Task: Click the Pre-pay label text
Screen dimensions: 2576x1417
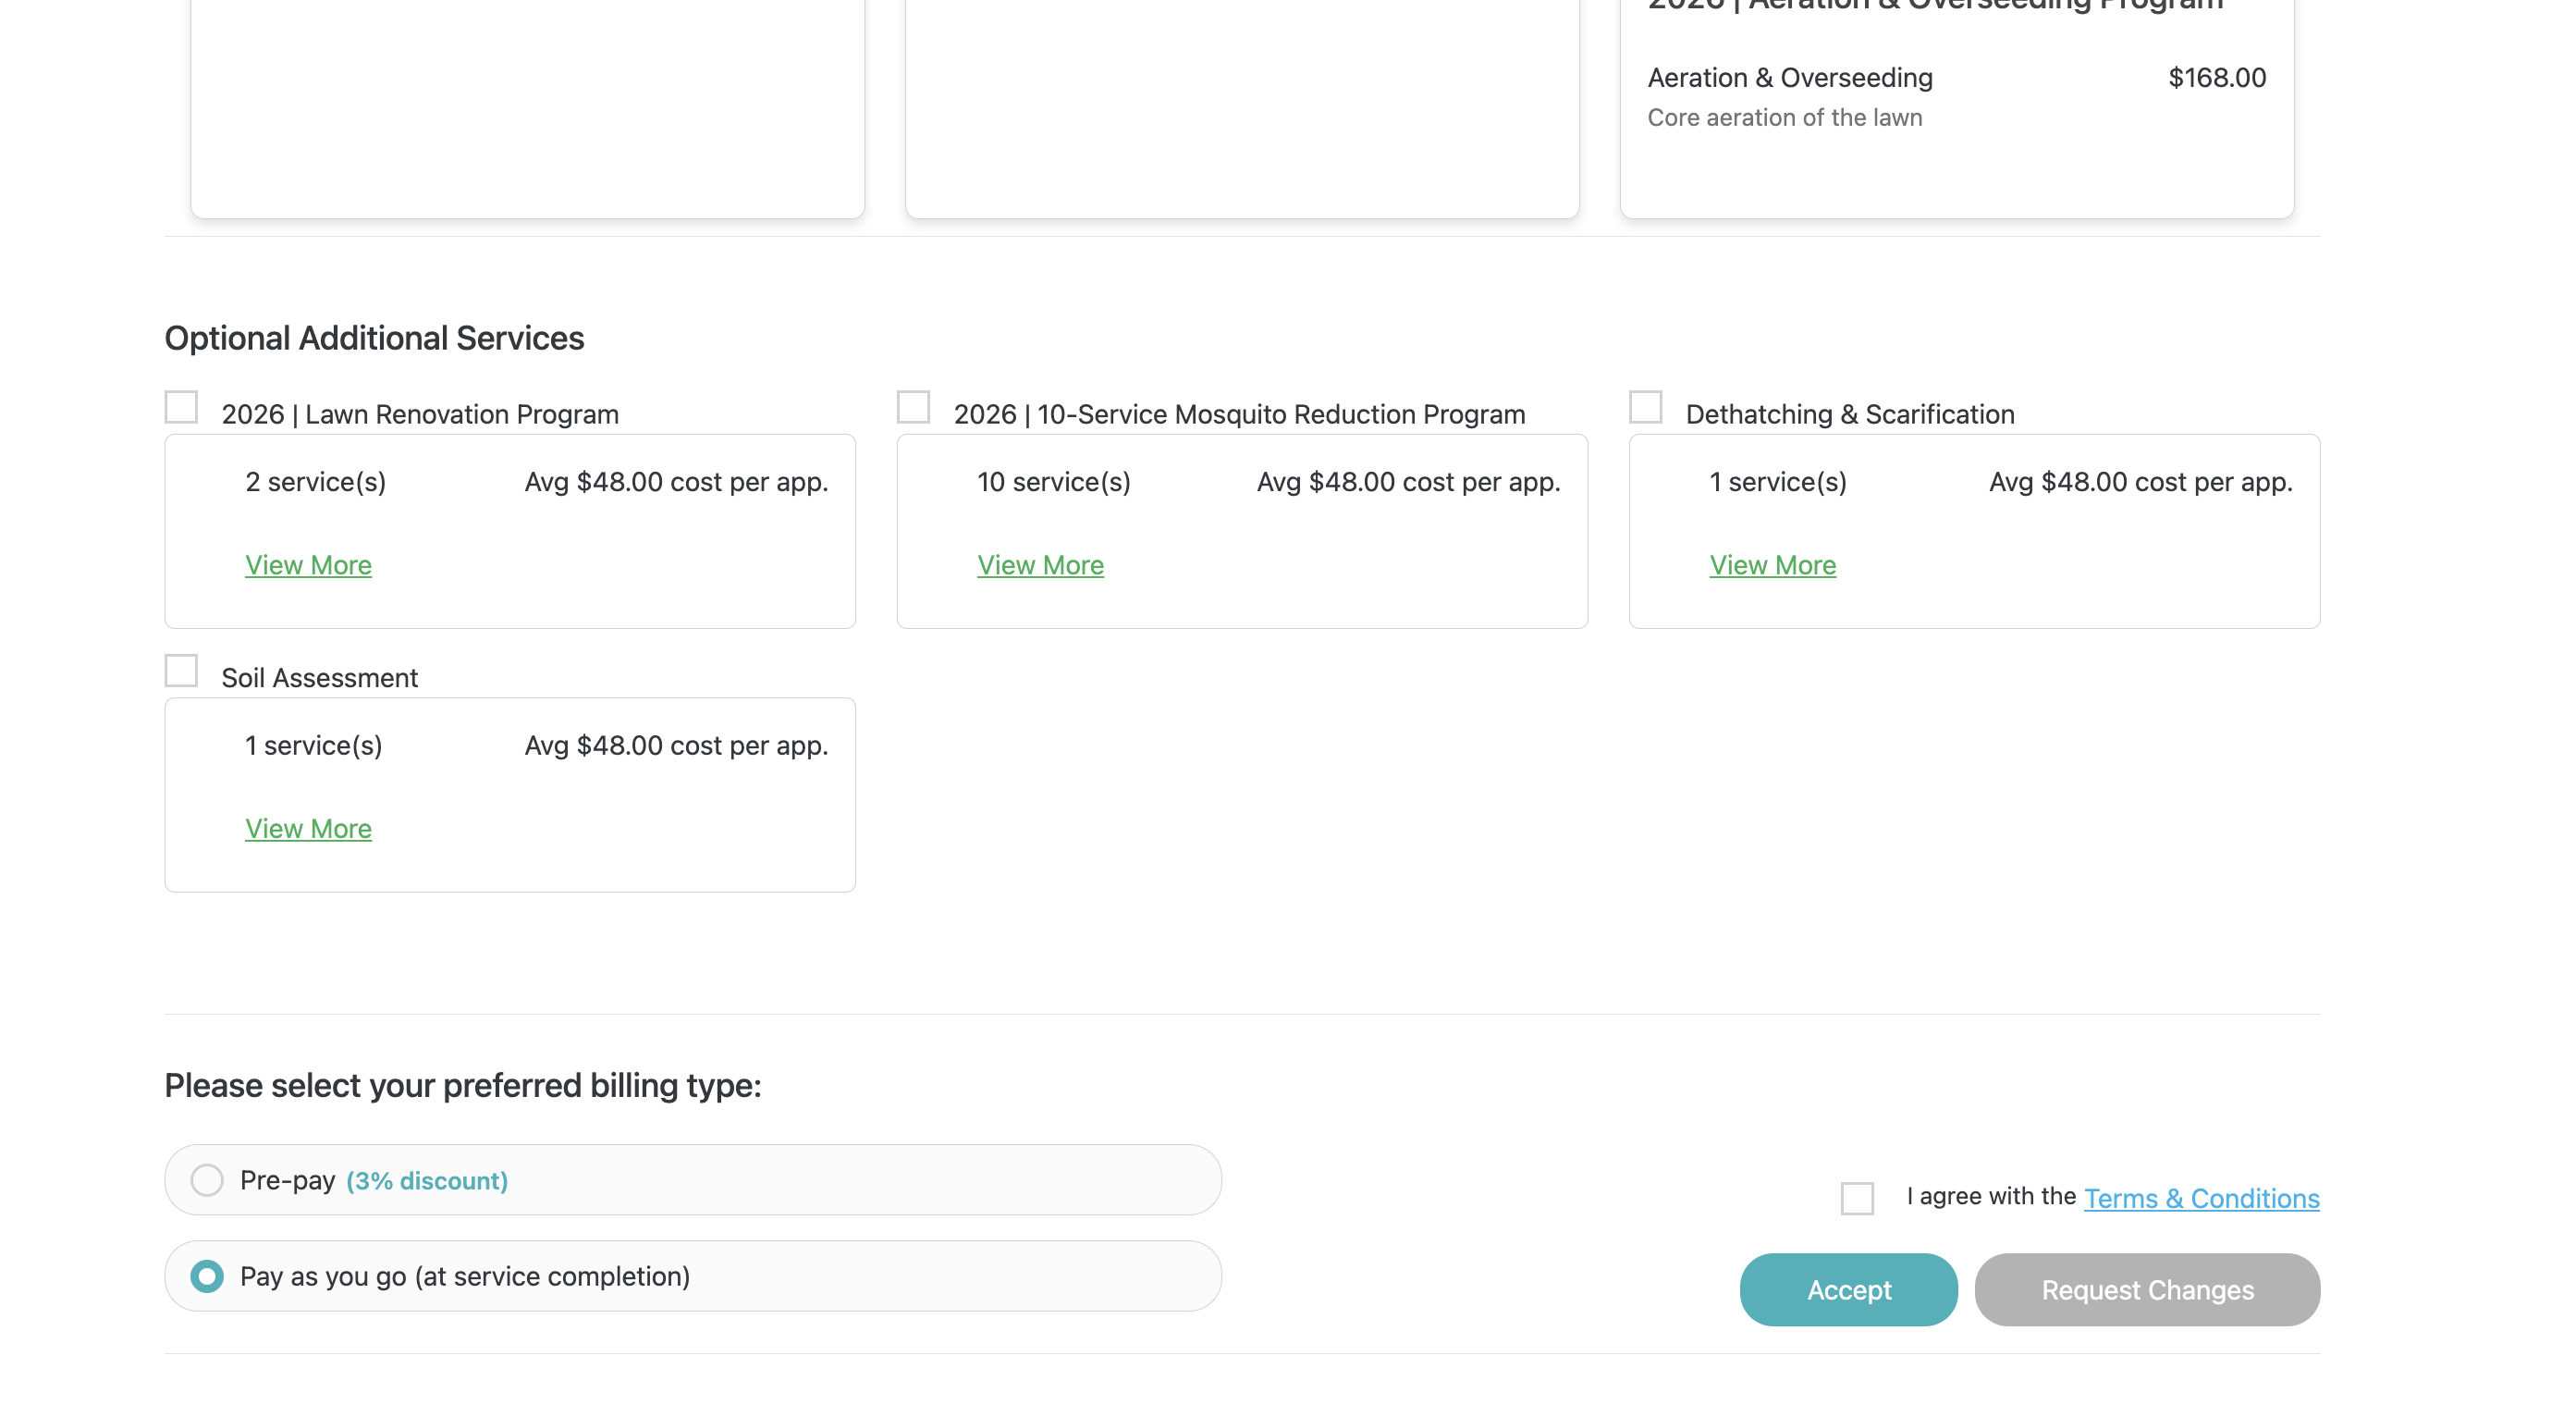Action: click(x=287, y=1180)
